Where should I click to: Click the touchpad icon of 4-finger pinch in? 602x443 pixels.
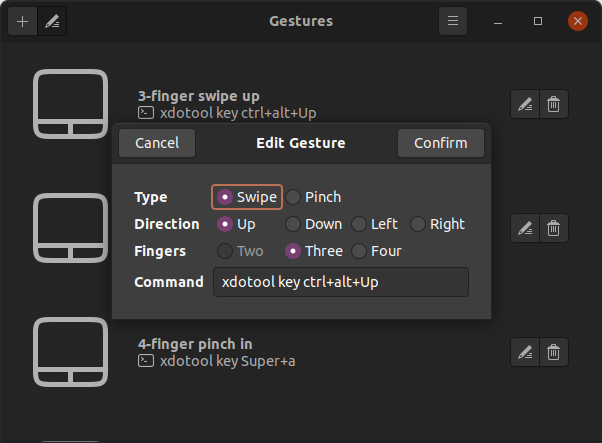(70, 352)
